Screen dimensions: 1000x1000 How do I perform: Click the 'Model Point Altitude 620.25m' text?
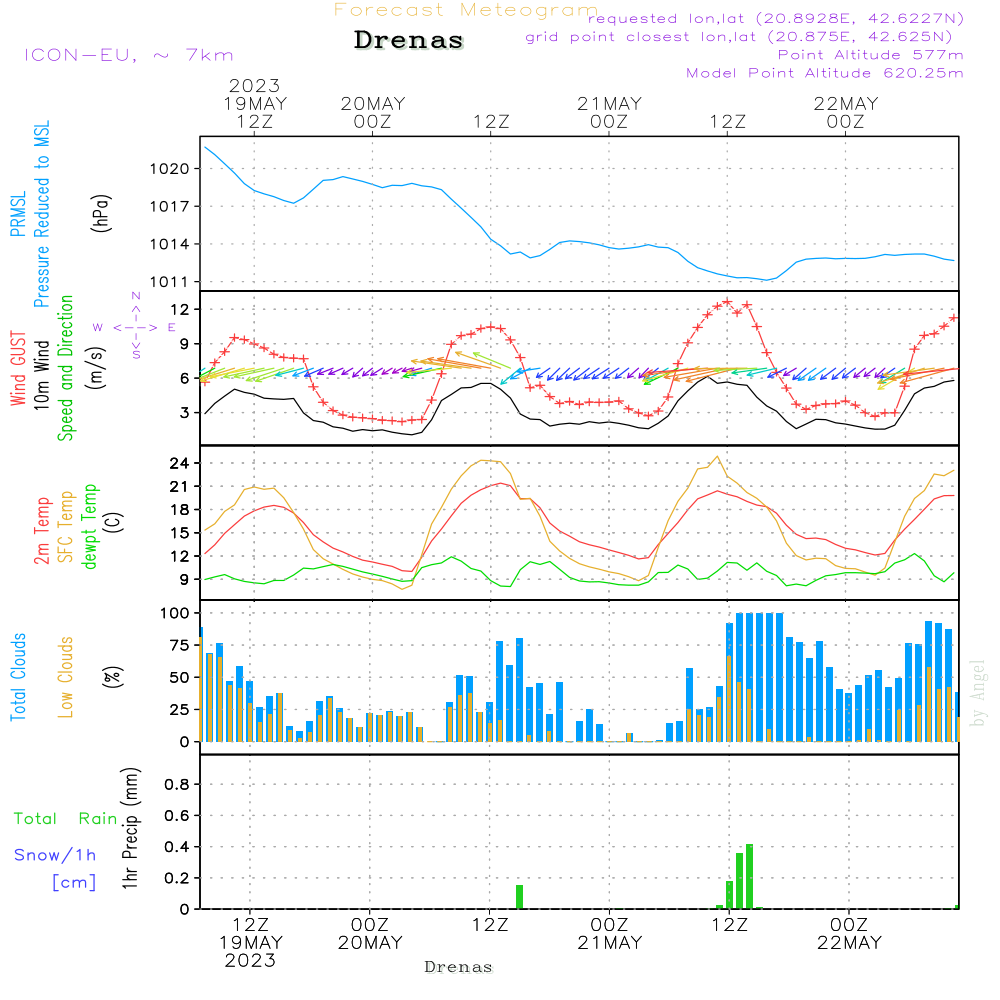tap(825, 73)
